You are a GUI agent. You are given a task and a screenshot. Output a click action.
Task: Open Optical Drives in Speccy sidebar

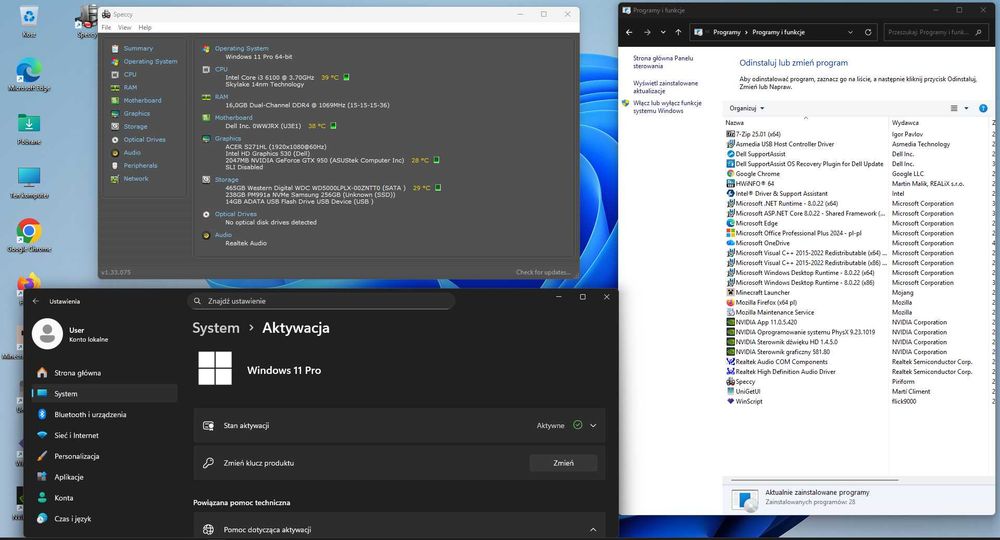[144, 140]
